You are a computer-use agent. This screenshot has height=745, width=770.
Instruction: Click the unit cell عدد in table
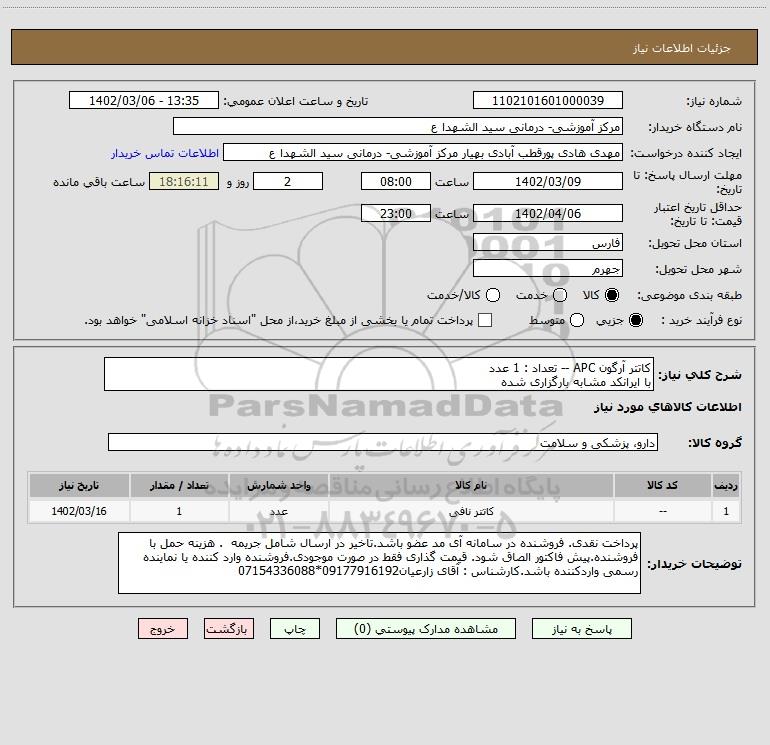tap(278, 511)
